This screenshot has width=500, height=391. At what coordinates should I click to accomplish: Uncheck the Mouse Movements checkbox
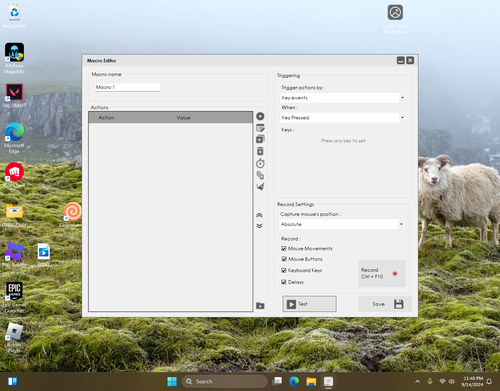(284, 248)
